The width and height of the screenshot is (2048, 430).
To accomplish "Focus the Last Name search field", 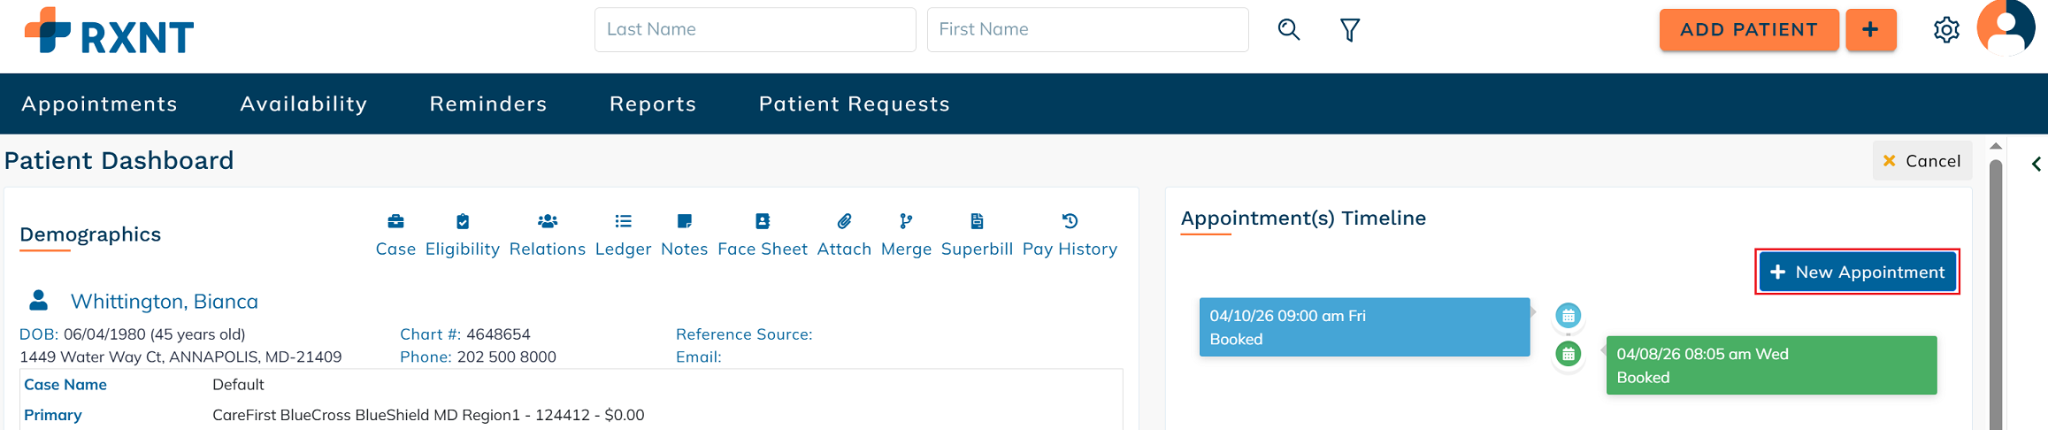I will 755,30.
